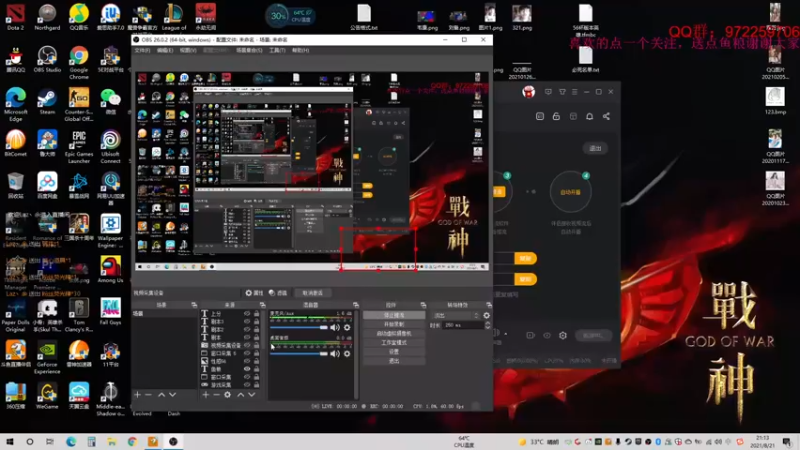Click notification bell in streaming assistant window
This screenshot has width=800, height=450.
[589, 116]
